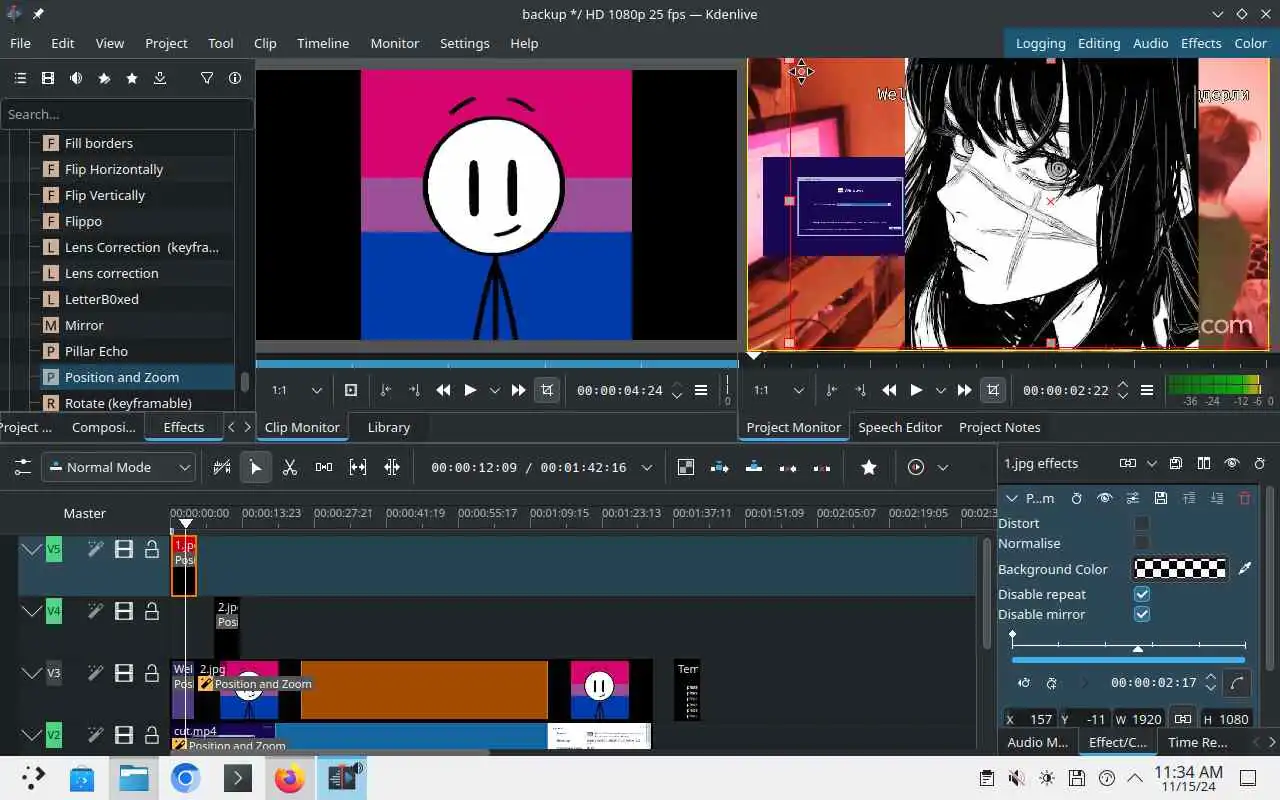Show all effects via the list icon in effects panel
The height and width of the screenshot is (800, 1280).
pyautogui.click(x=20, y=78)
